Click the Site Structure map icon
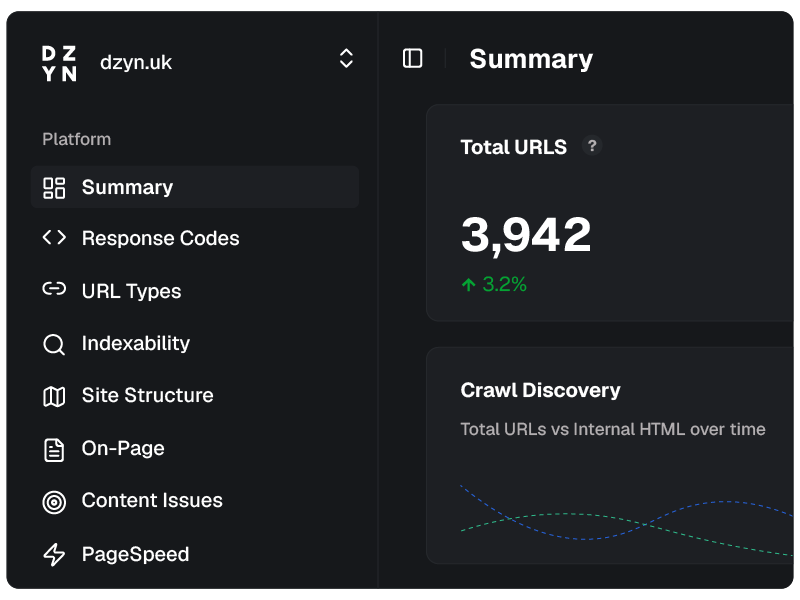The height and width of the screenshot is (600, 800). click(x=54, y=396)
